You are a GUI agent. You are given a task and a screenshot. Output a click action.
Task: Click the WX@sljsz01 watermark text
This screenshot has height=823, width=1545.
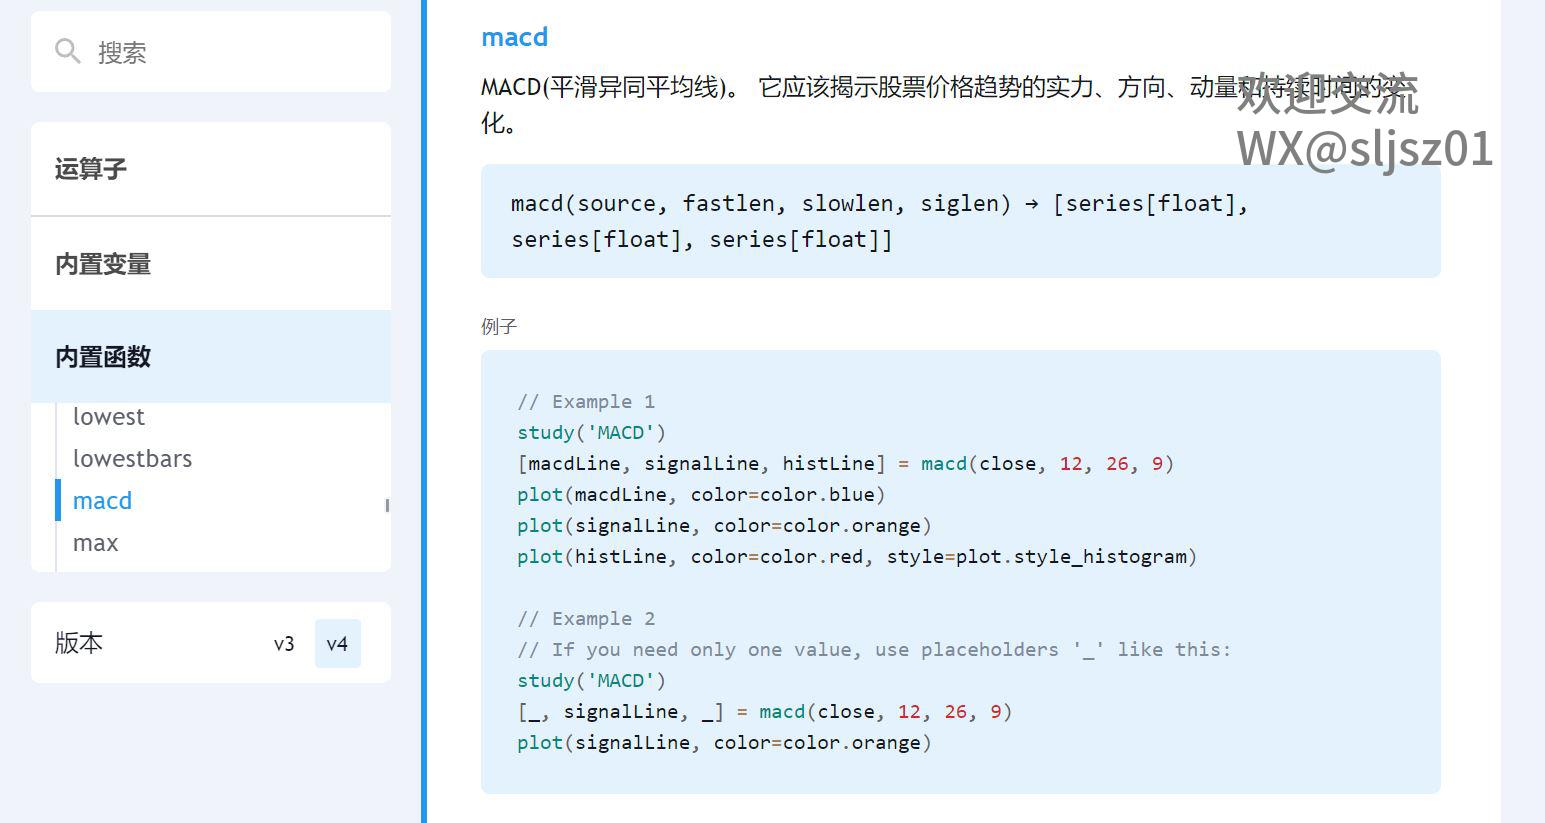point(1364,149)
